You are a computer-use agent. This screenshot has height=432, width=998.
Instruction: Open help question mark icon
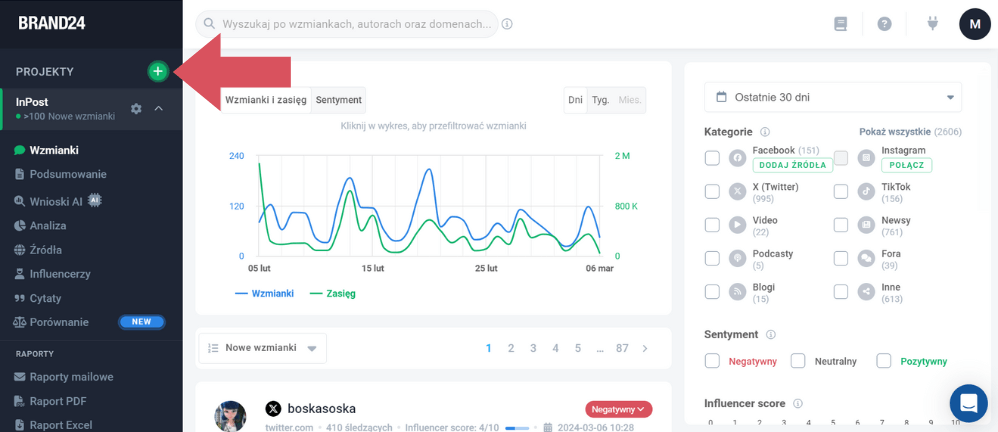click(884, 24)
